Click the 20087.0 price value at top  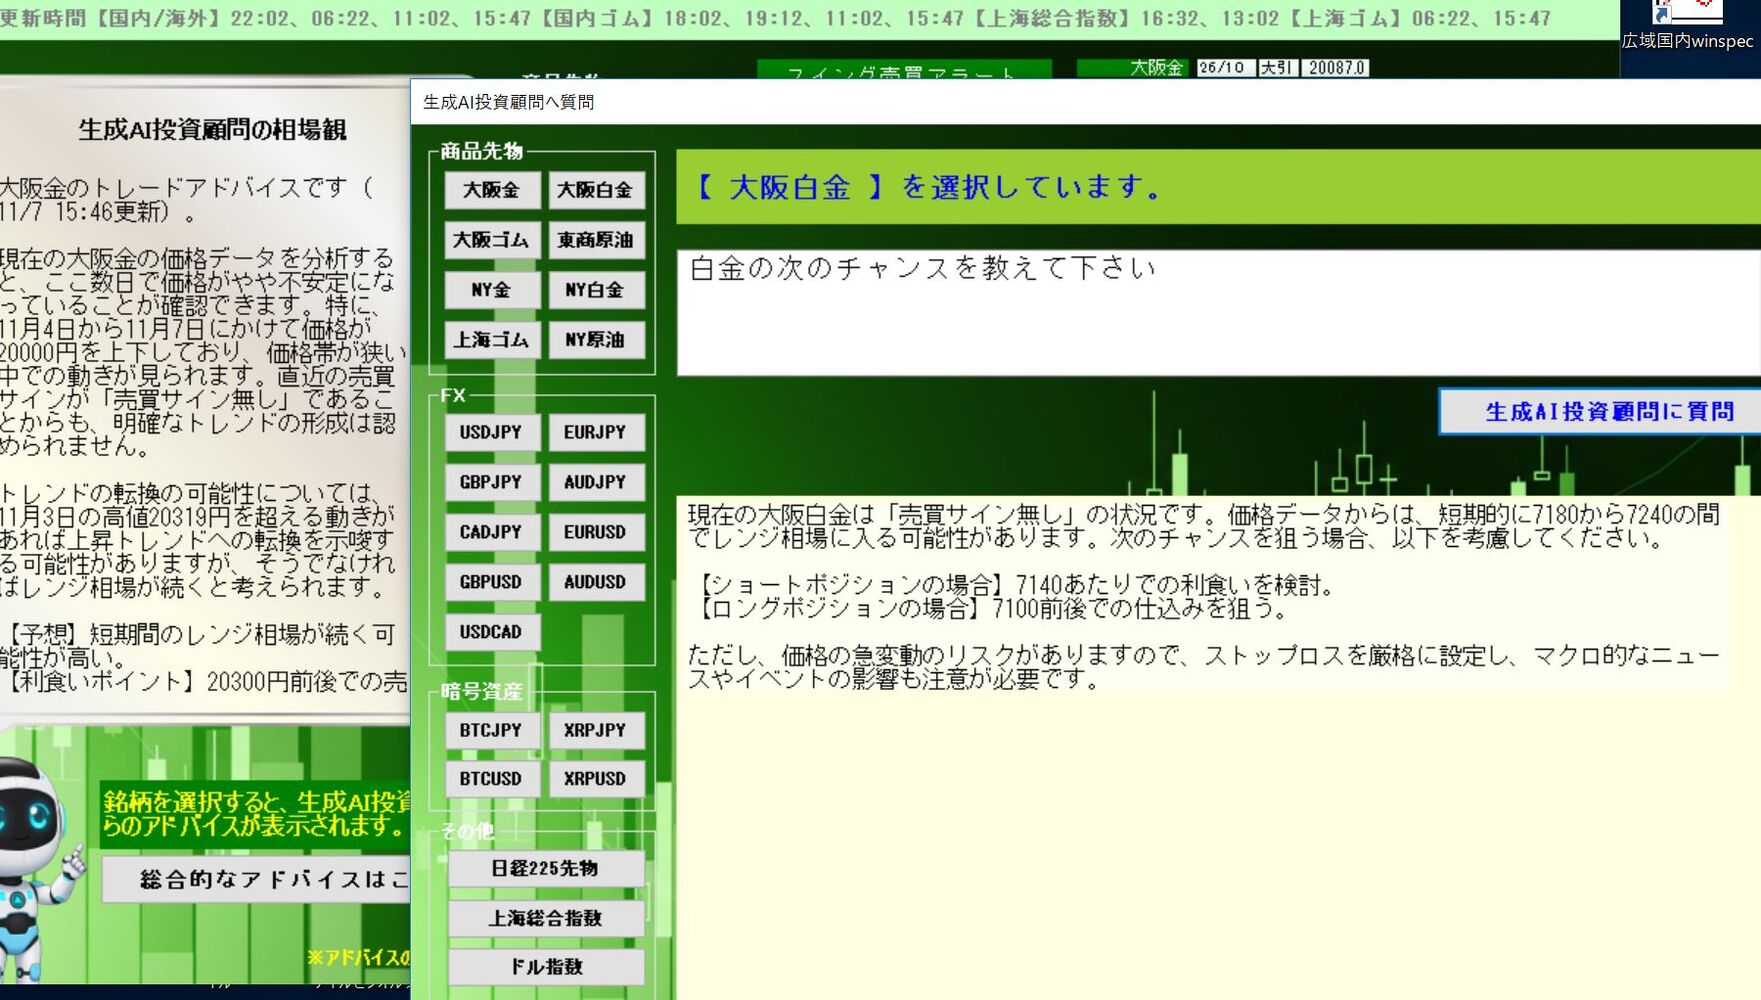pyautogui.click(x=1336, y=67)
